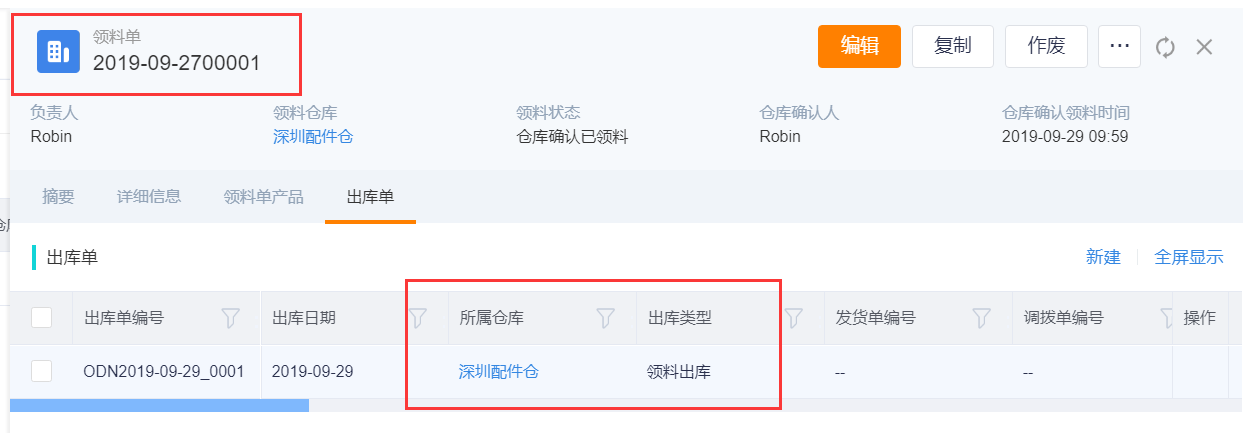Image resolution: width=1243 pixels, height=433 pixels.
Task: Filter the 出库单编号 column
Action: click(230, 318)
